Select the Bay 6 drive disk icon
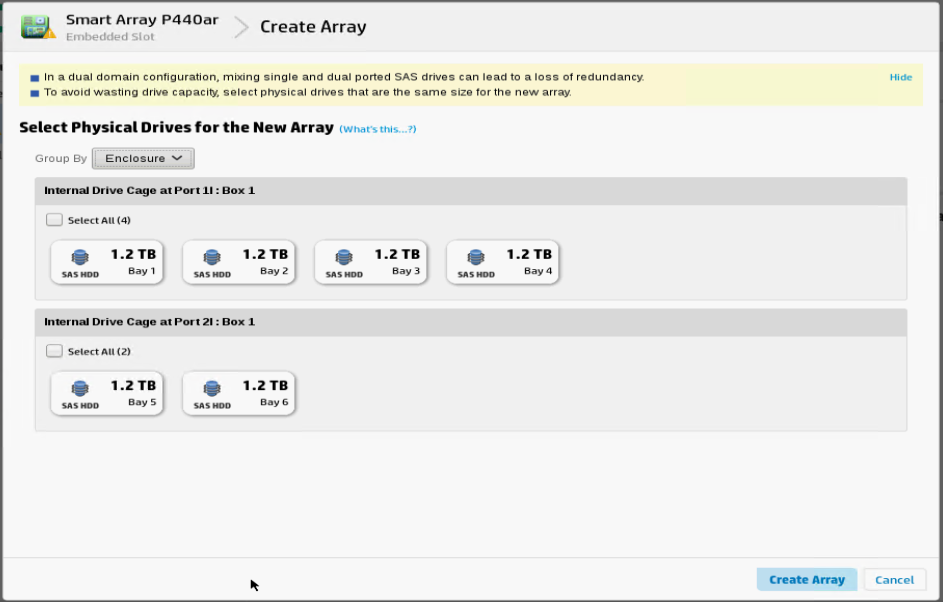This screenshot has width=943, height=602. (212, 389)
